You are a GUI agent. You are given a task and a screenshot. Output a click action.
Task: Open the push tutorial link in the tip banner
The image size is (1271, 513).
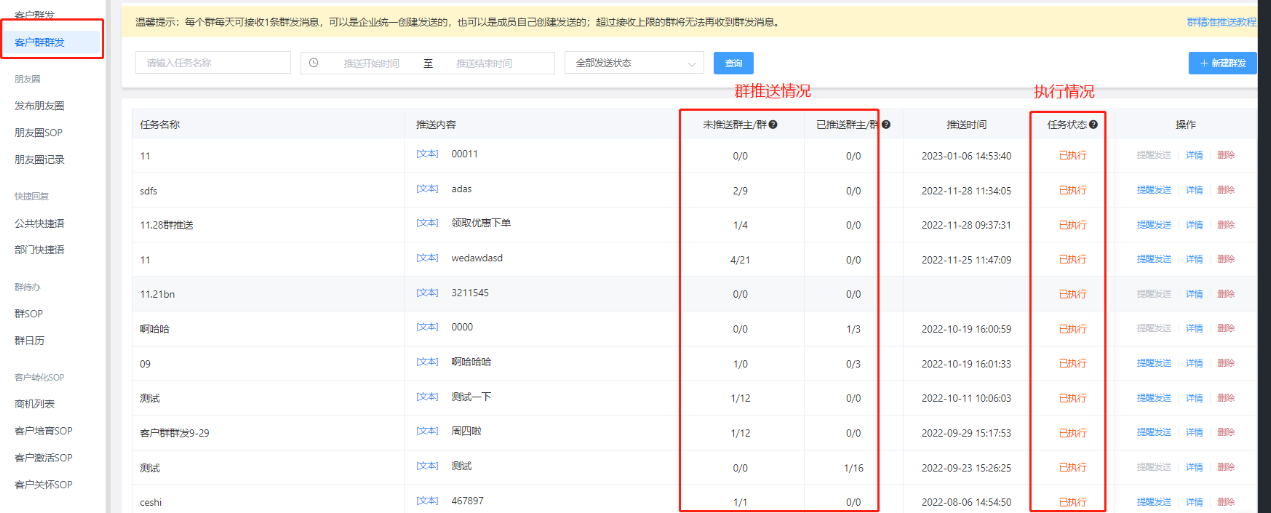1221,21
